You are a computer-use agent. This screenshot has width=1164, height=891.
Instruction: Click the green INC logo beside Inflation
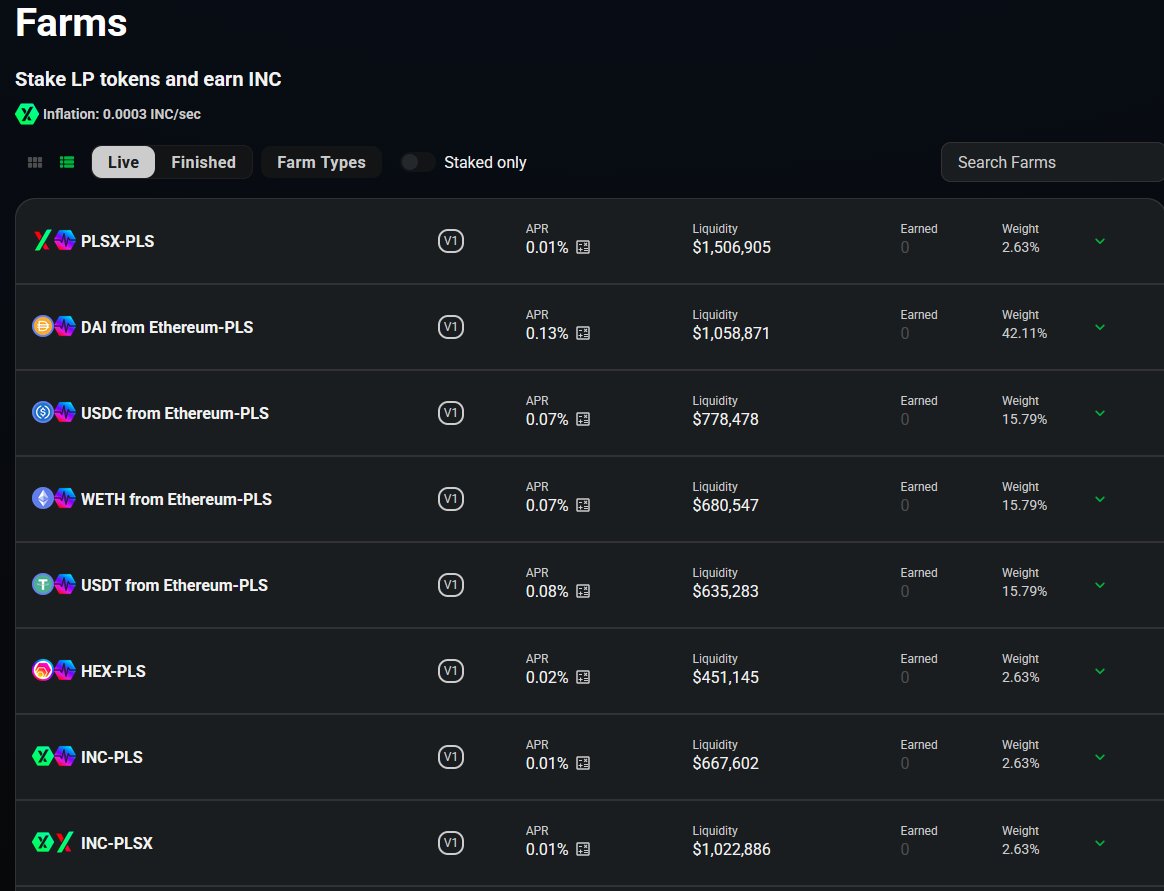pos(27,114)
